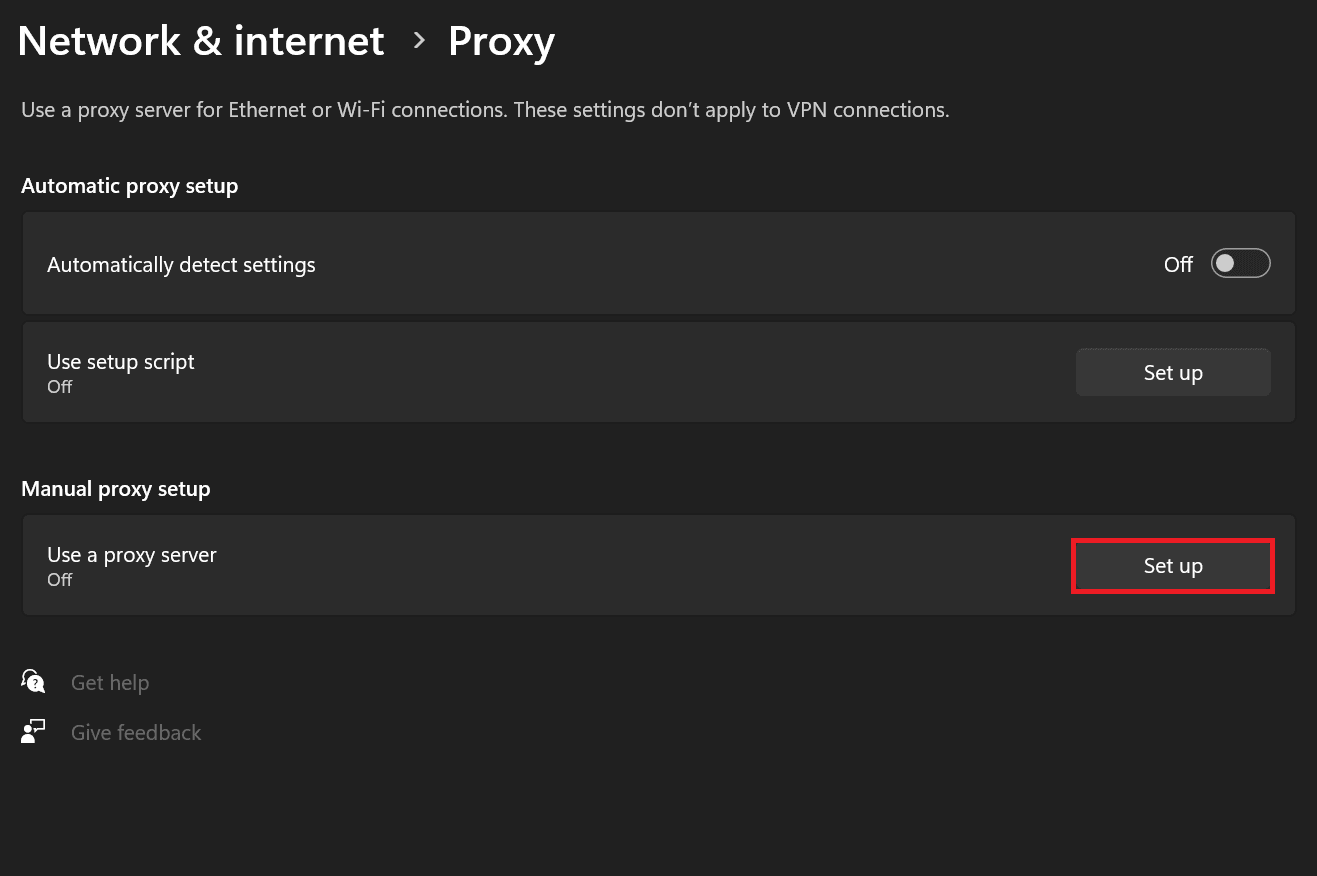Toggle the Automatically detect settings switch

(1239, 263)
